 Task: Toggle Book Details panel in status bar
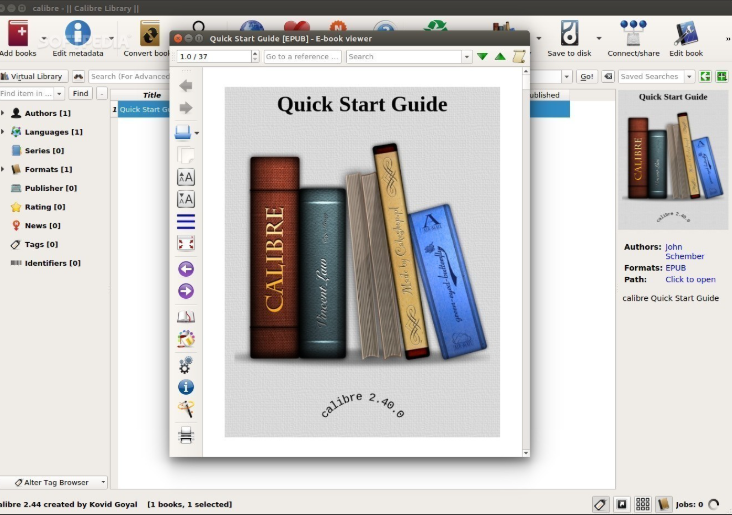pyautogui.click(x=663, y=504)
